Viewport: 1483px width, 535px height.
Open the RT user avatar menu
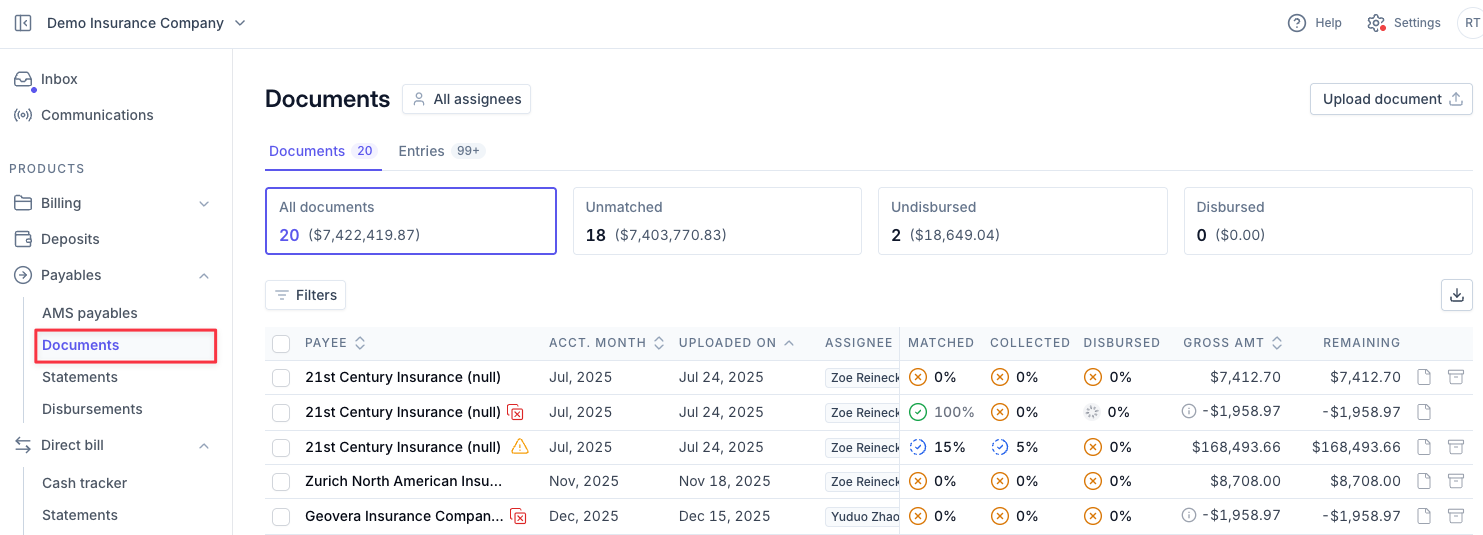(x=1472, y=23)
